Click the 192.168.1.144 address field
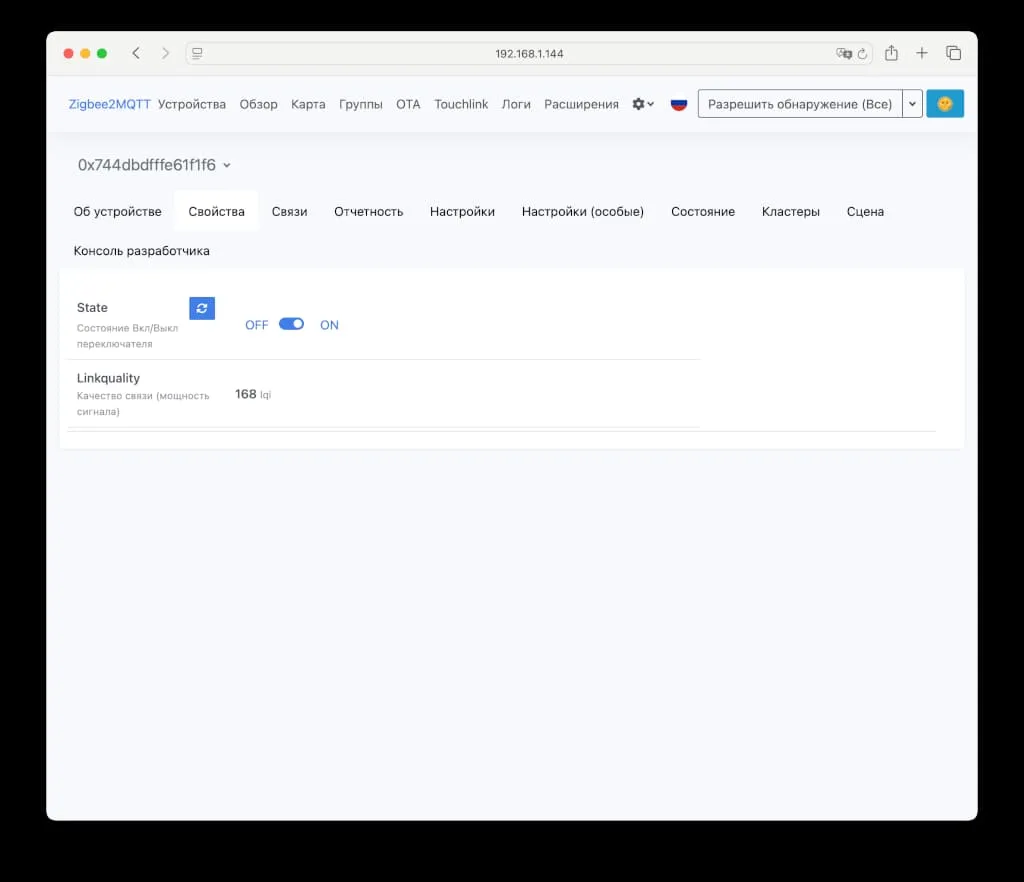 pyautogui.click(x=529, y=54)
